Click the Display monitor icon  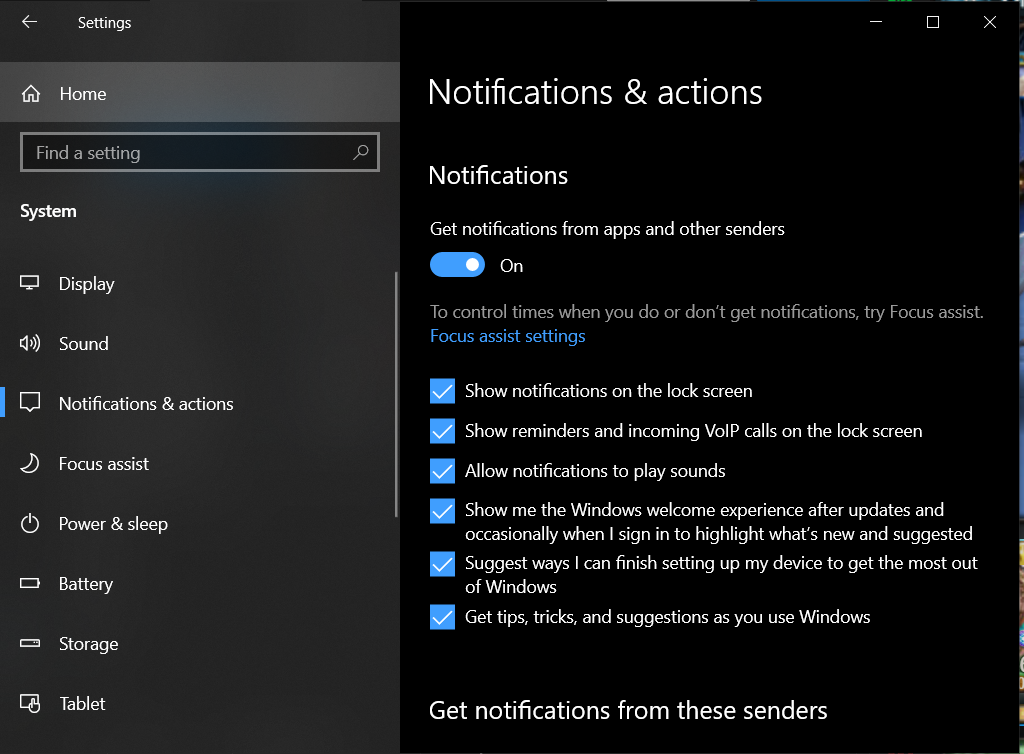pos(30,284)
